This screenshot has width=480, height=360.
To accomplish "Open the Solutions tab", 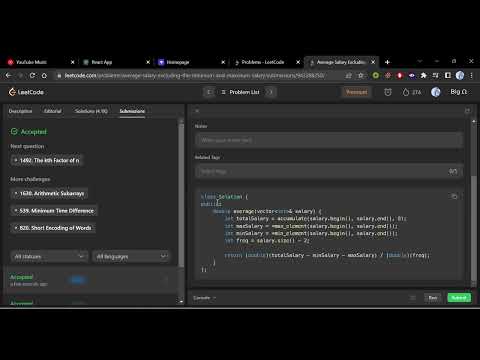I will [91, 111].
